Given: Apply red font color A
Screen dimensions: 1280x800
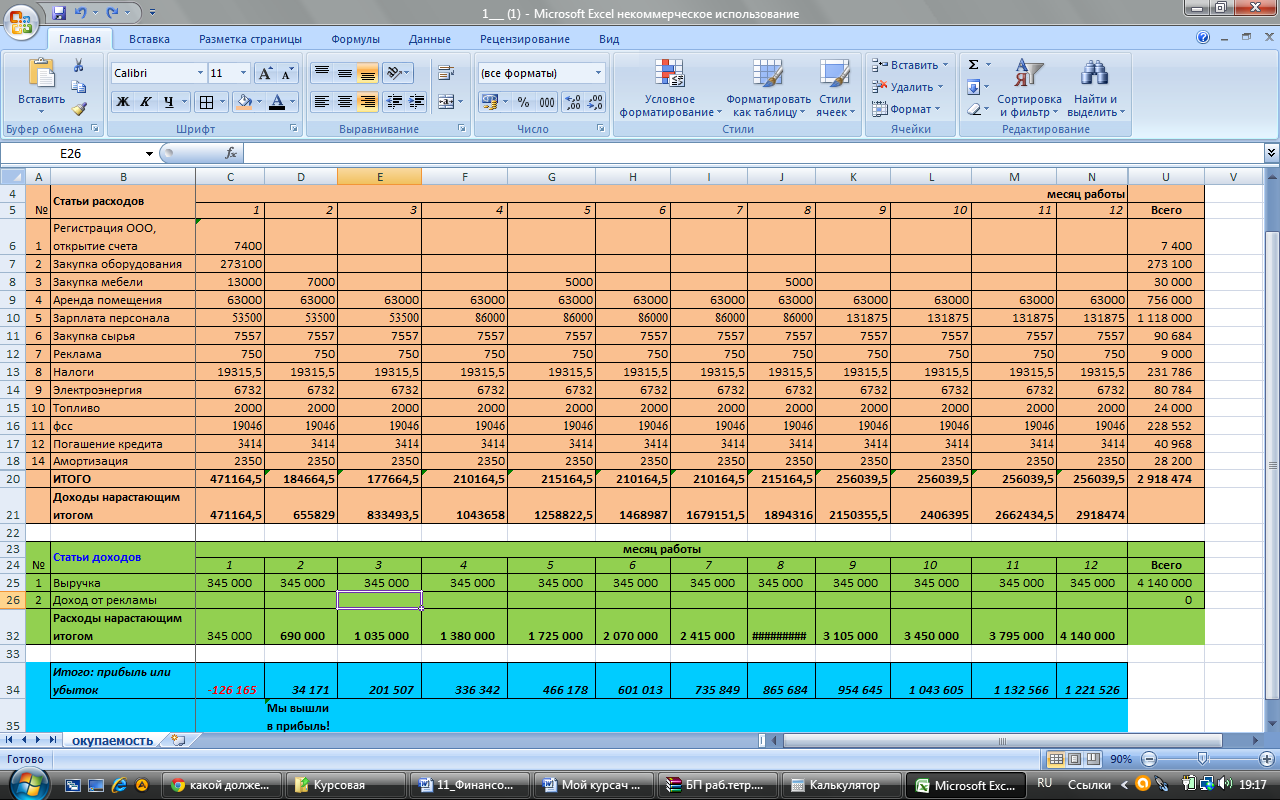Looking at the screenshot, I should [277, 102].
